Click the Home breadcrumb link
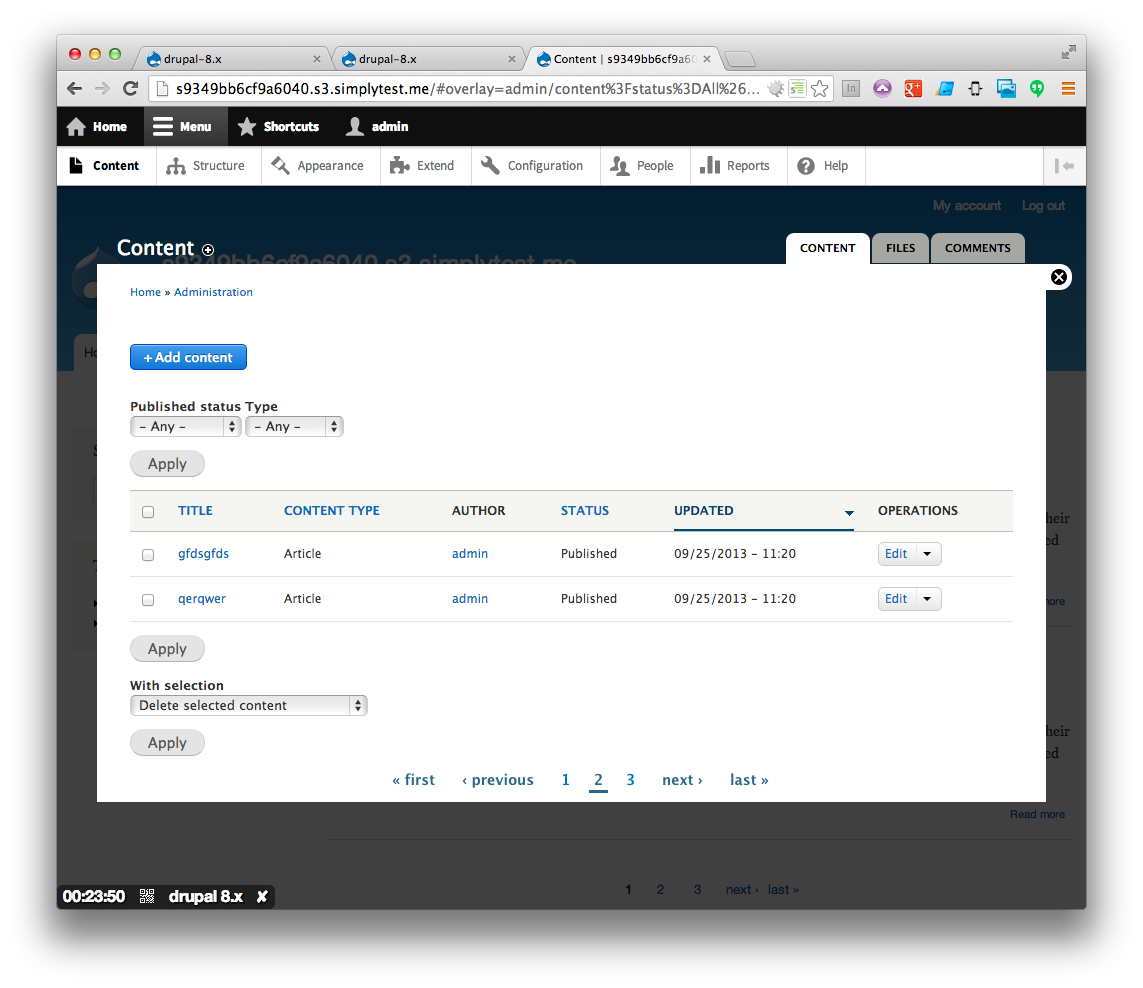The height and width of the screenshot is (988, 1143). click(145, 292)
